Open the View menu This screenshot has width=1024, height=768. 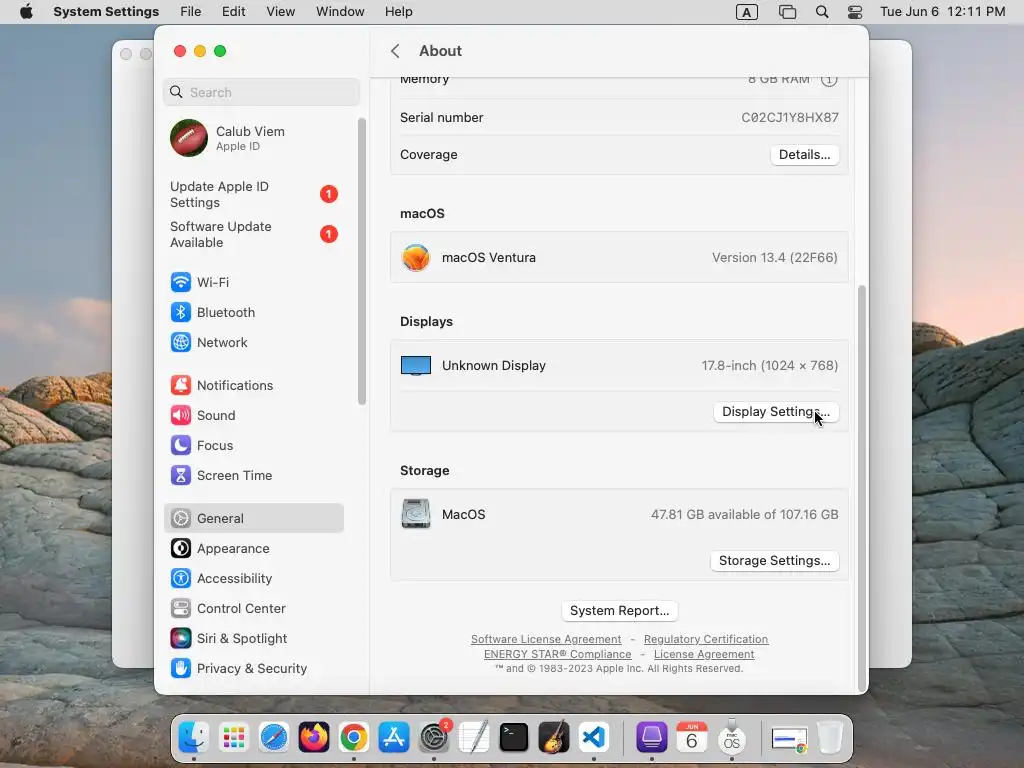281,12
